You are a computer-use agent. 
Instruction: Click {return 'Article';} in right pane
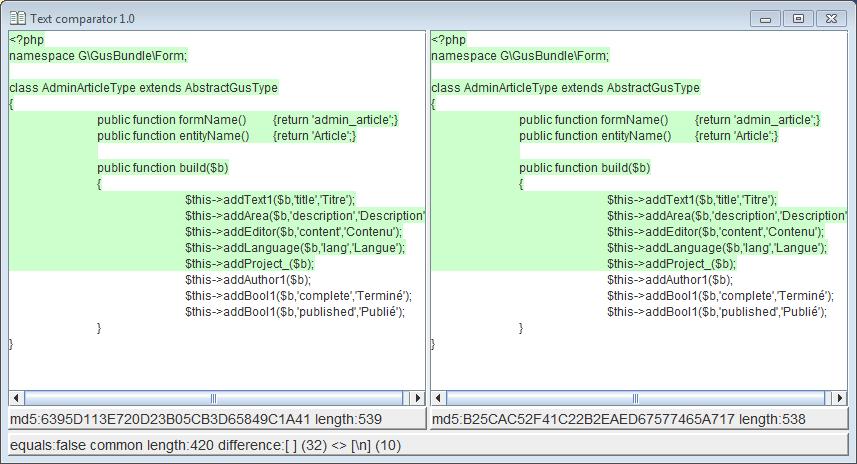(x=736, y=136)
